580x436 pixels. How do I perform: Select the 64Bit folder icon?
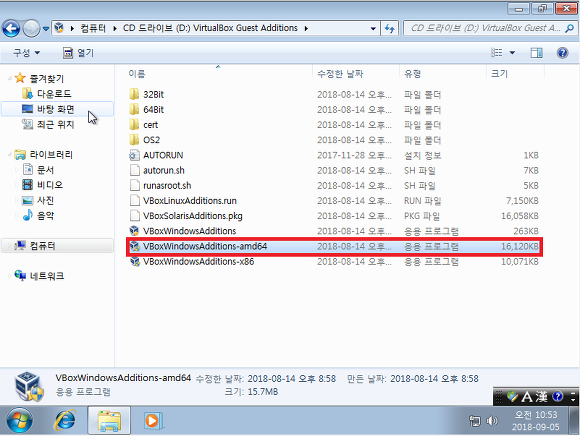[134, 109]
